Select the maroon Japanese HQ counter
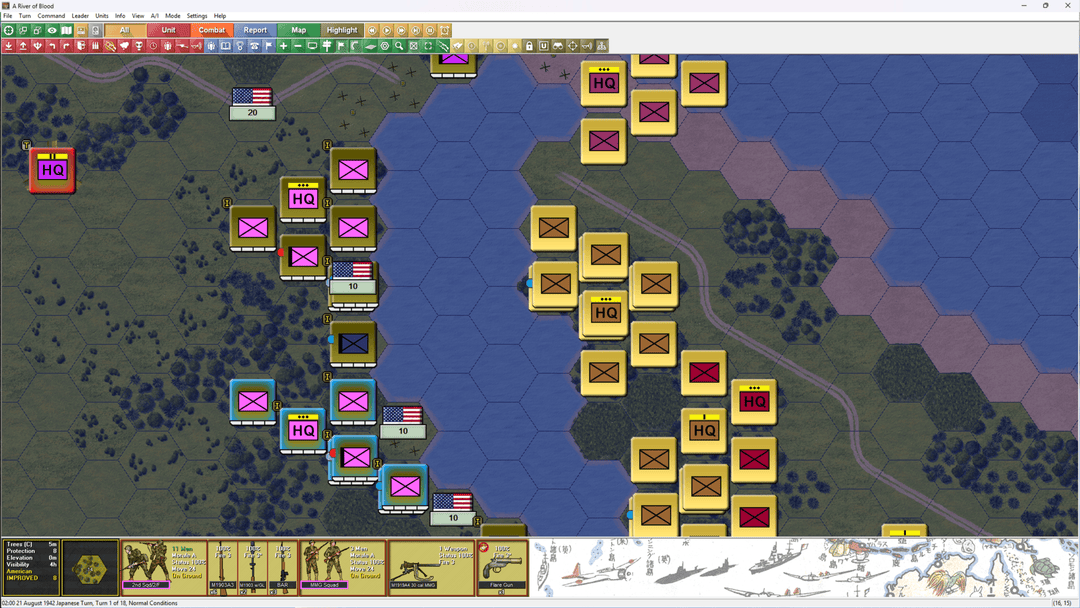The width and height of the screenshot is (1080, 608). tap(604, 83)
